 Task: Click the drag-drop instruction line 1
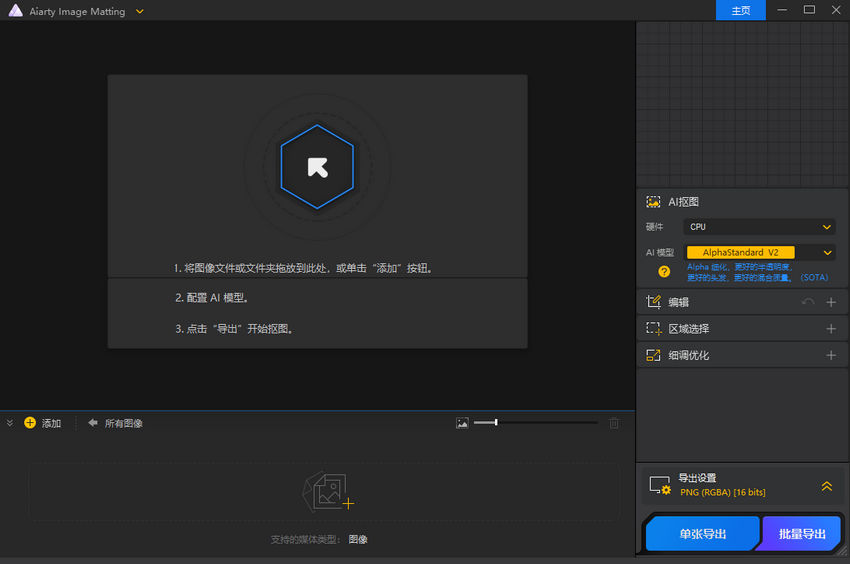pyautogui.click(x=302, y=268)
